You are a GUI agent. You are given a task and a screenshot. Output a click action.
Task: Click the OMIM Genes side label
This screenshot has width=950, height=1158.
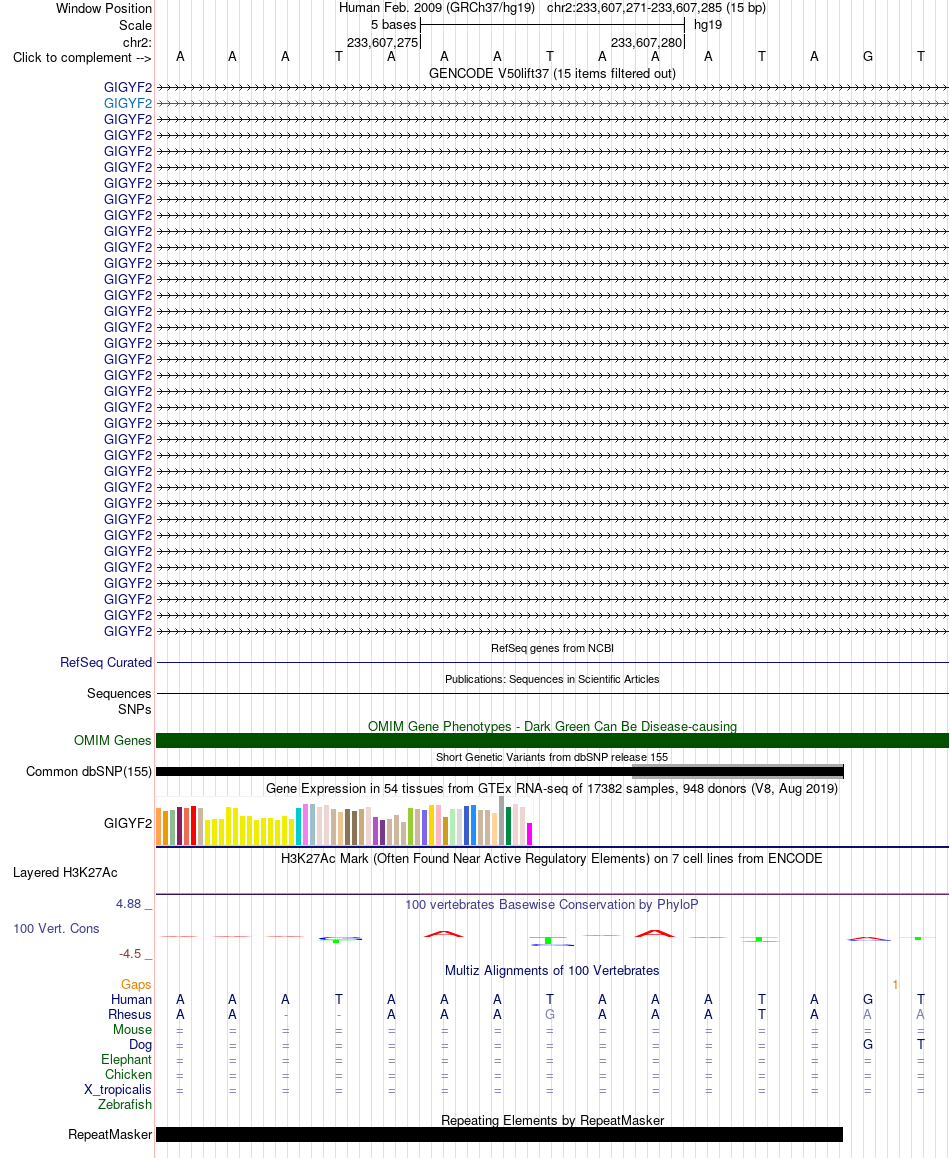coord(112,740)
